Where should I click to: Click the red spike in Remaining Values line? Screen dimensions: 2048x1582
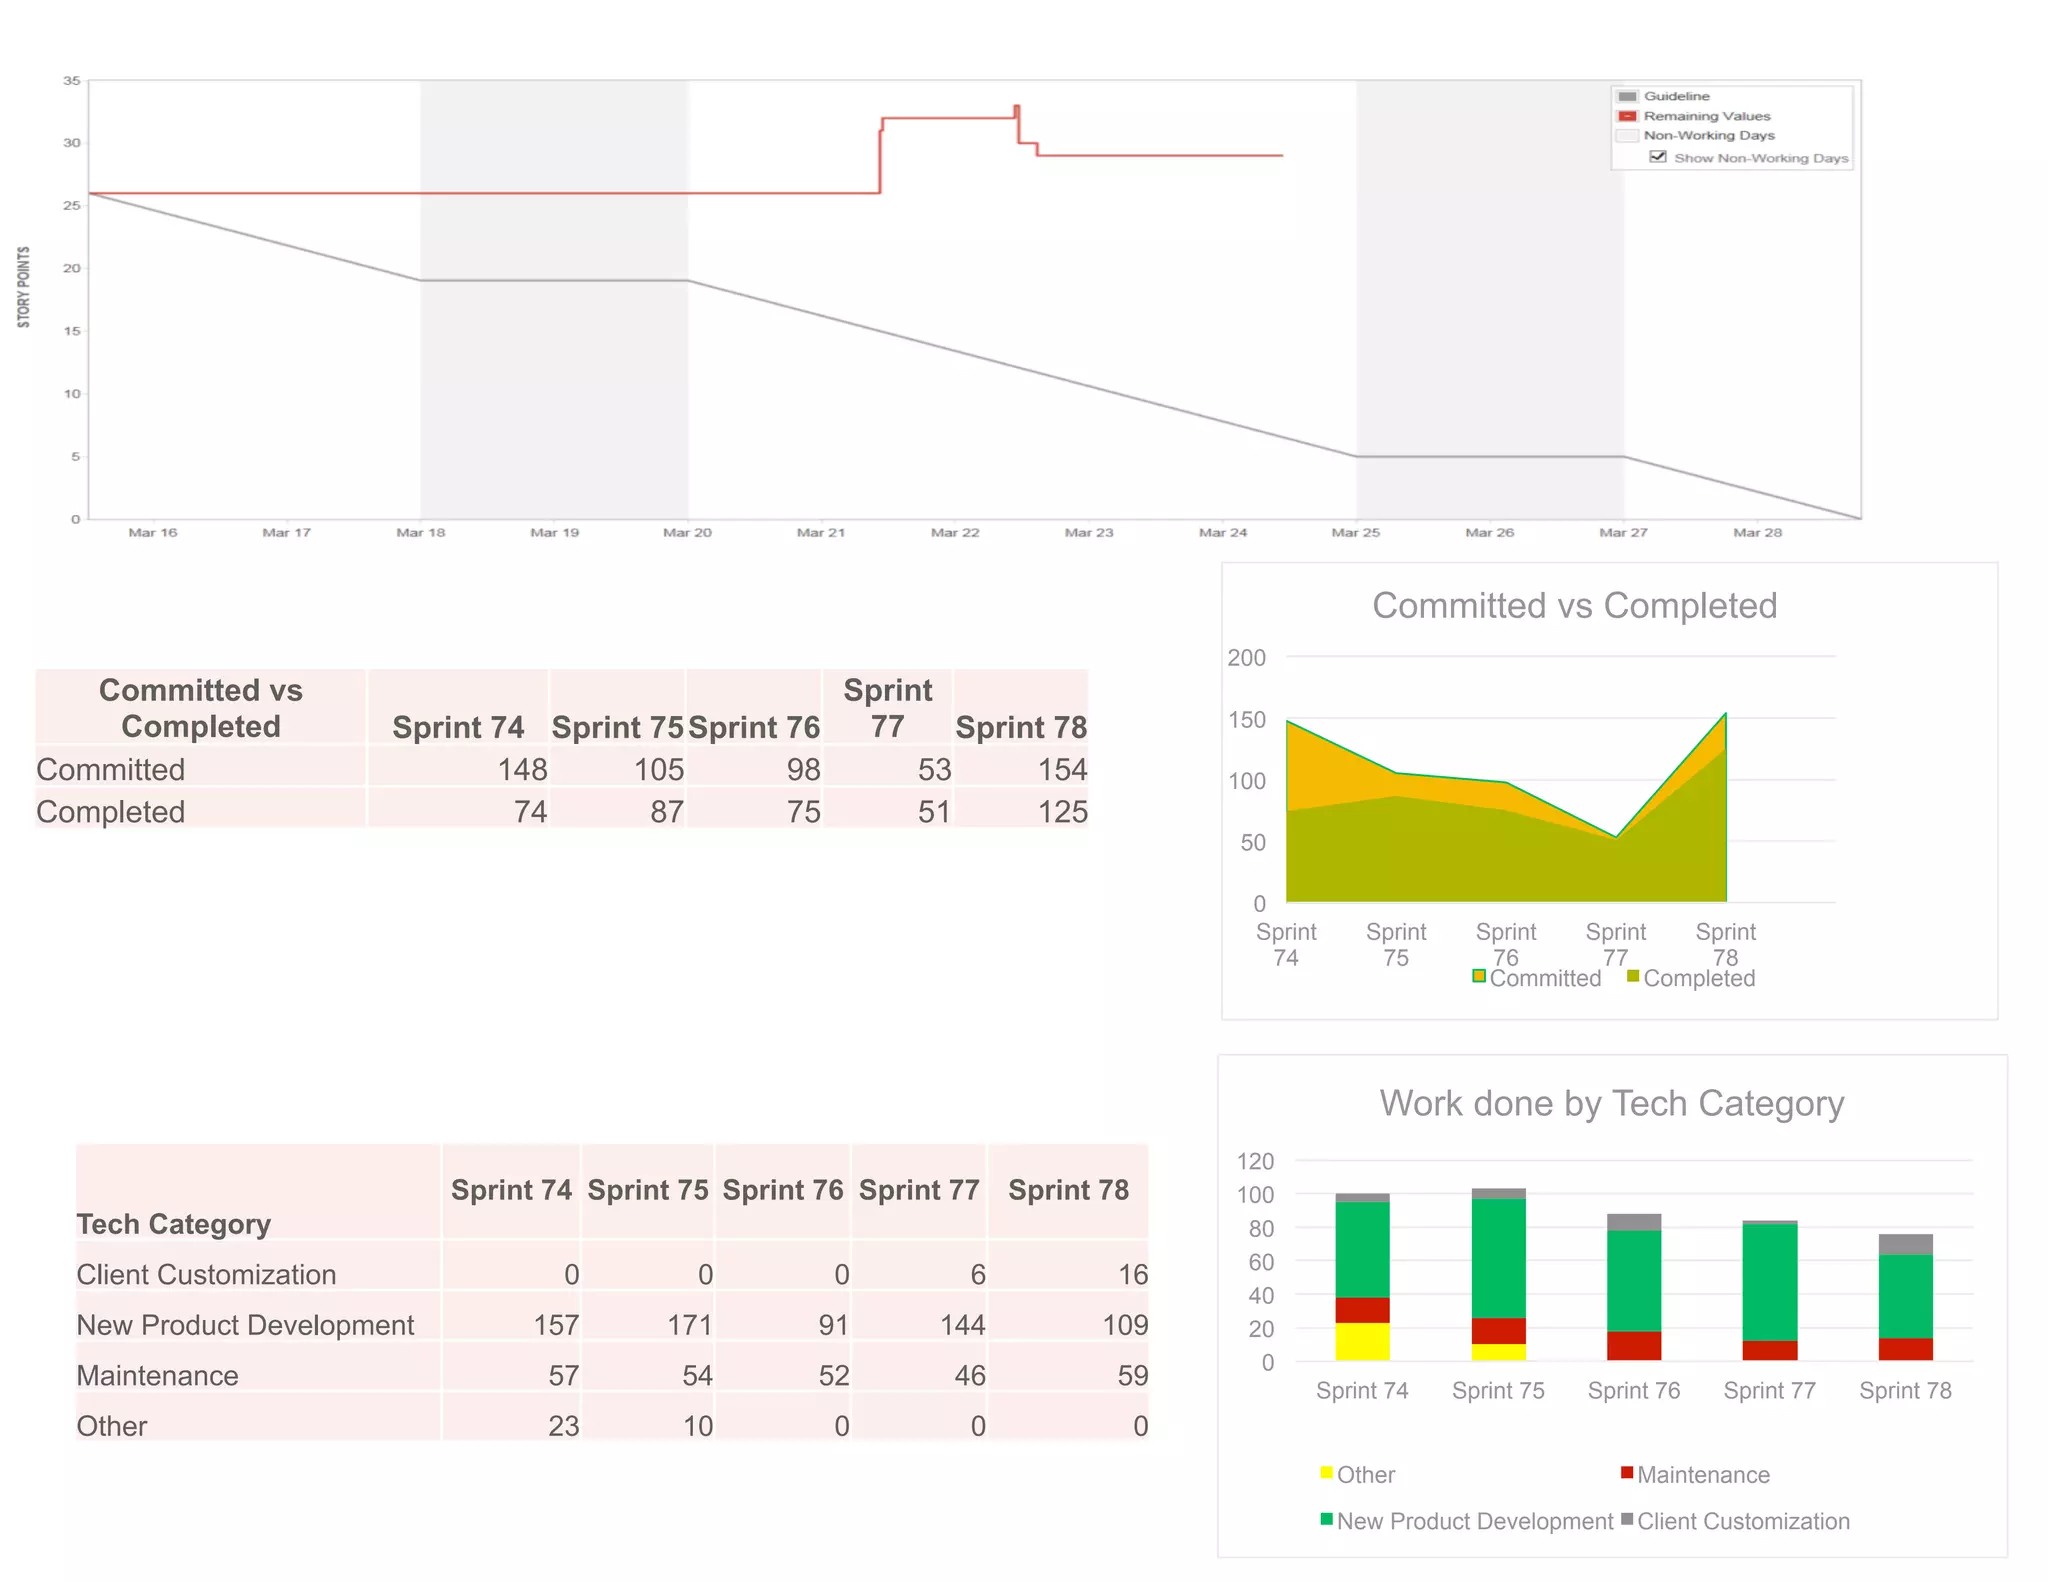pyautogui.click(x=1017, y=108)
